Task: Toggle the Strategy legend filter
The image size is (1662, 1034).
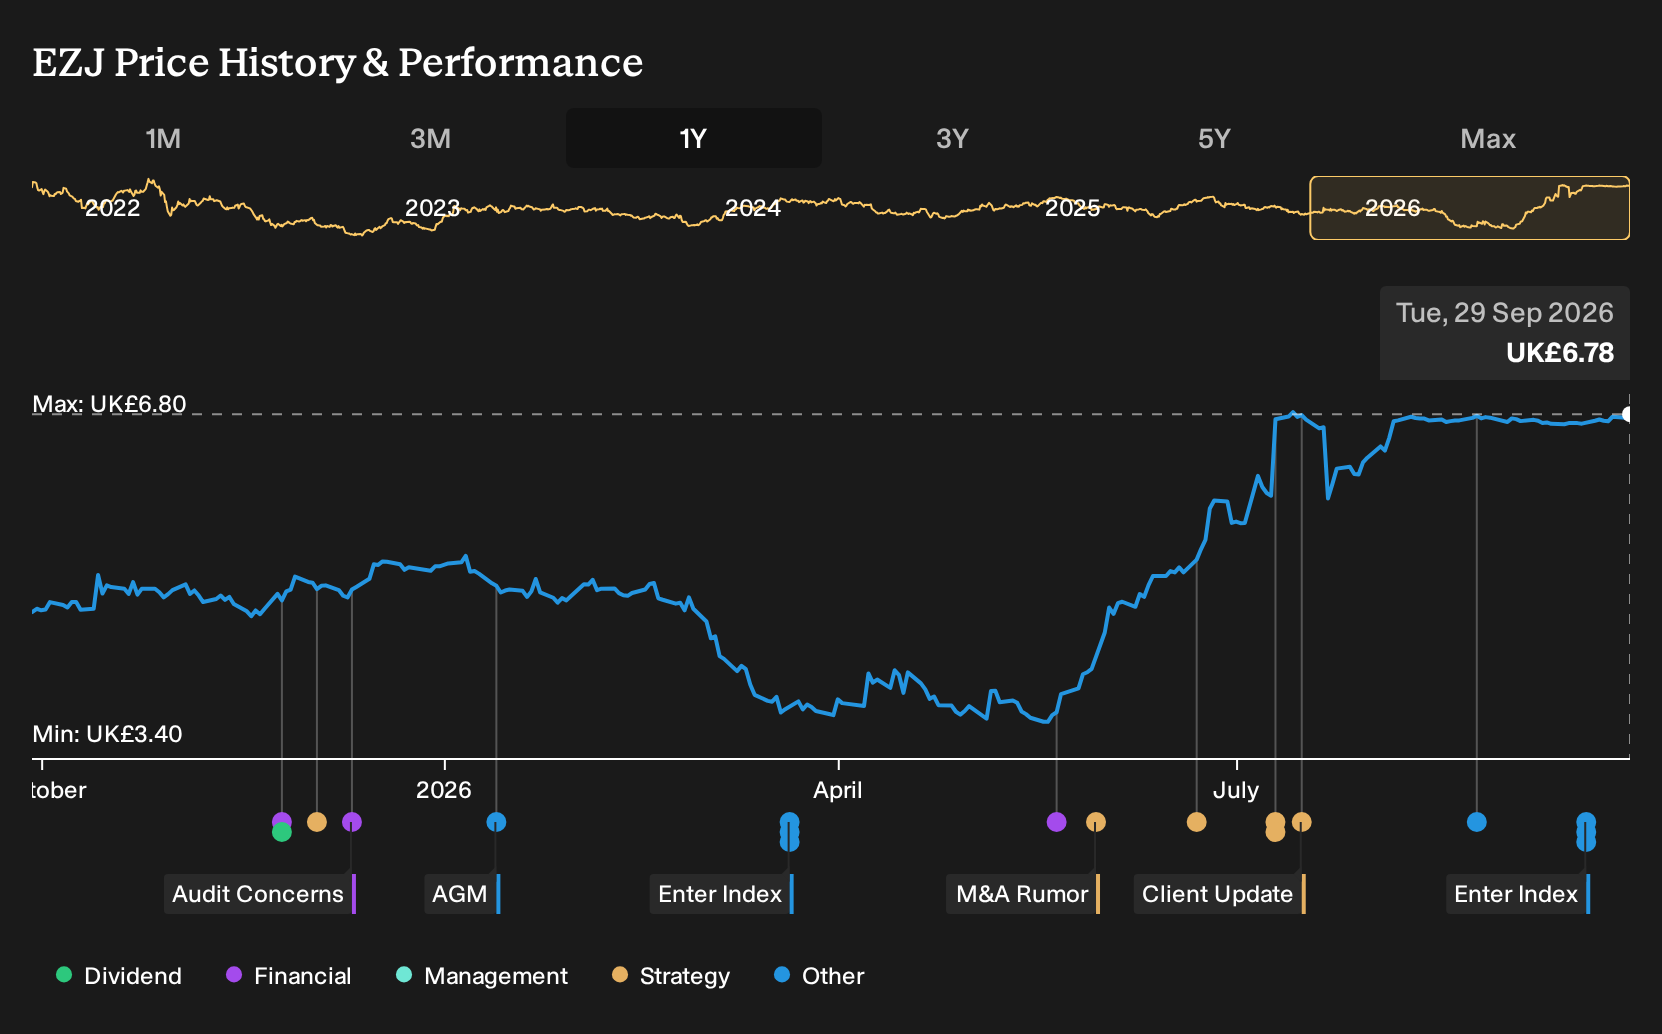Action: coord(671,976)
